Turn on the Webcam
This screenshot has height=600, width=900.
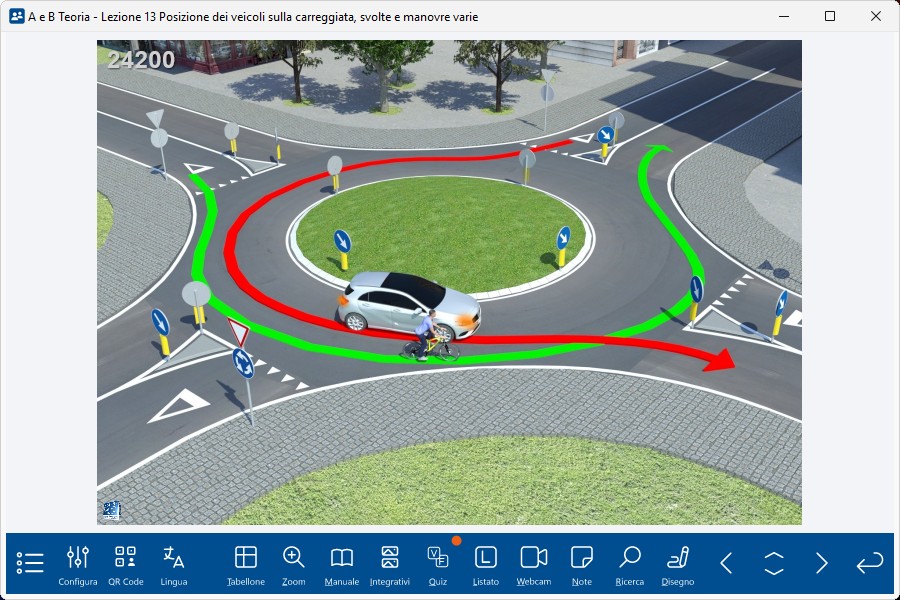(534, 564)
